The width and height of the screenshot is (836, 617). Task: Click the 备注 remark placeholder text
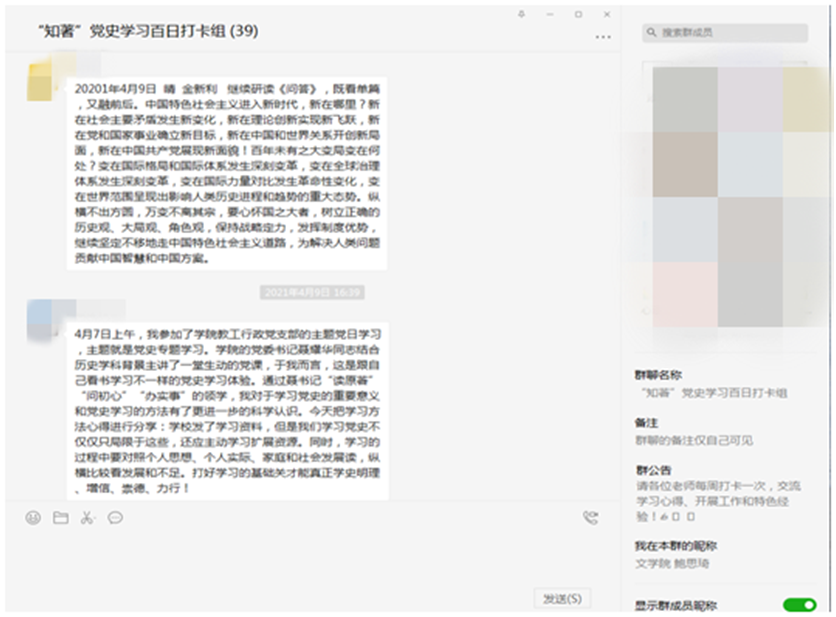coord(694,440)
